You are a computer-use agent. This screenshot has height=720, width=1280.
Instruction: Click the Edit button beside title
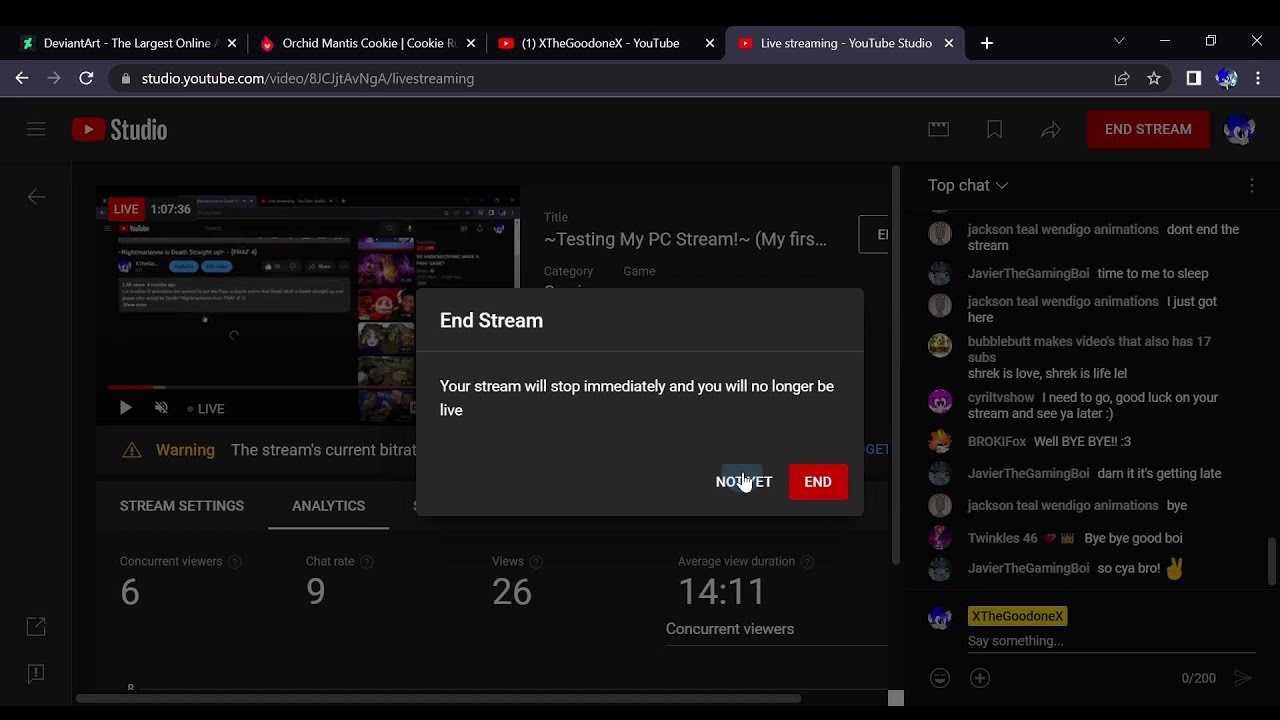873,234
